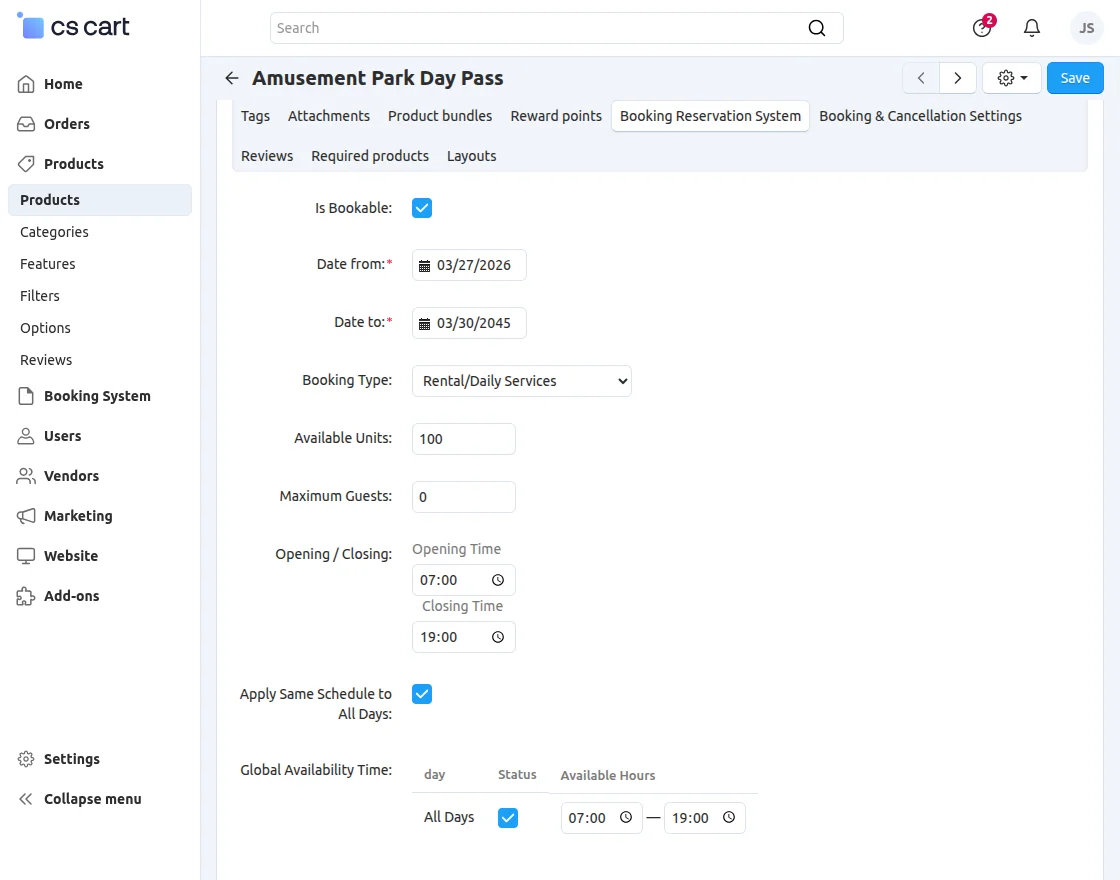
Task: Open the notifications bell
Action: (1032, 28)
